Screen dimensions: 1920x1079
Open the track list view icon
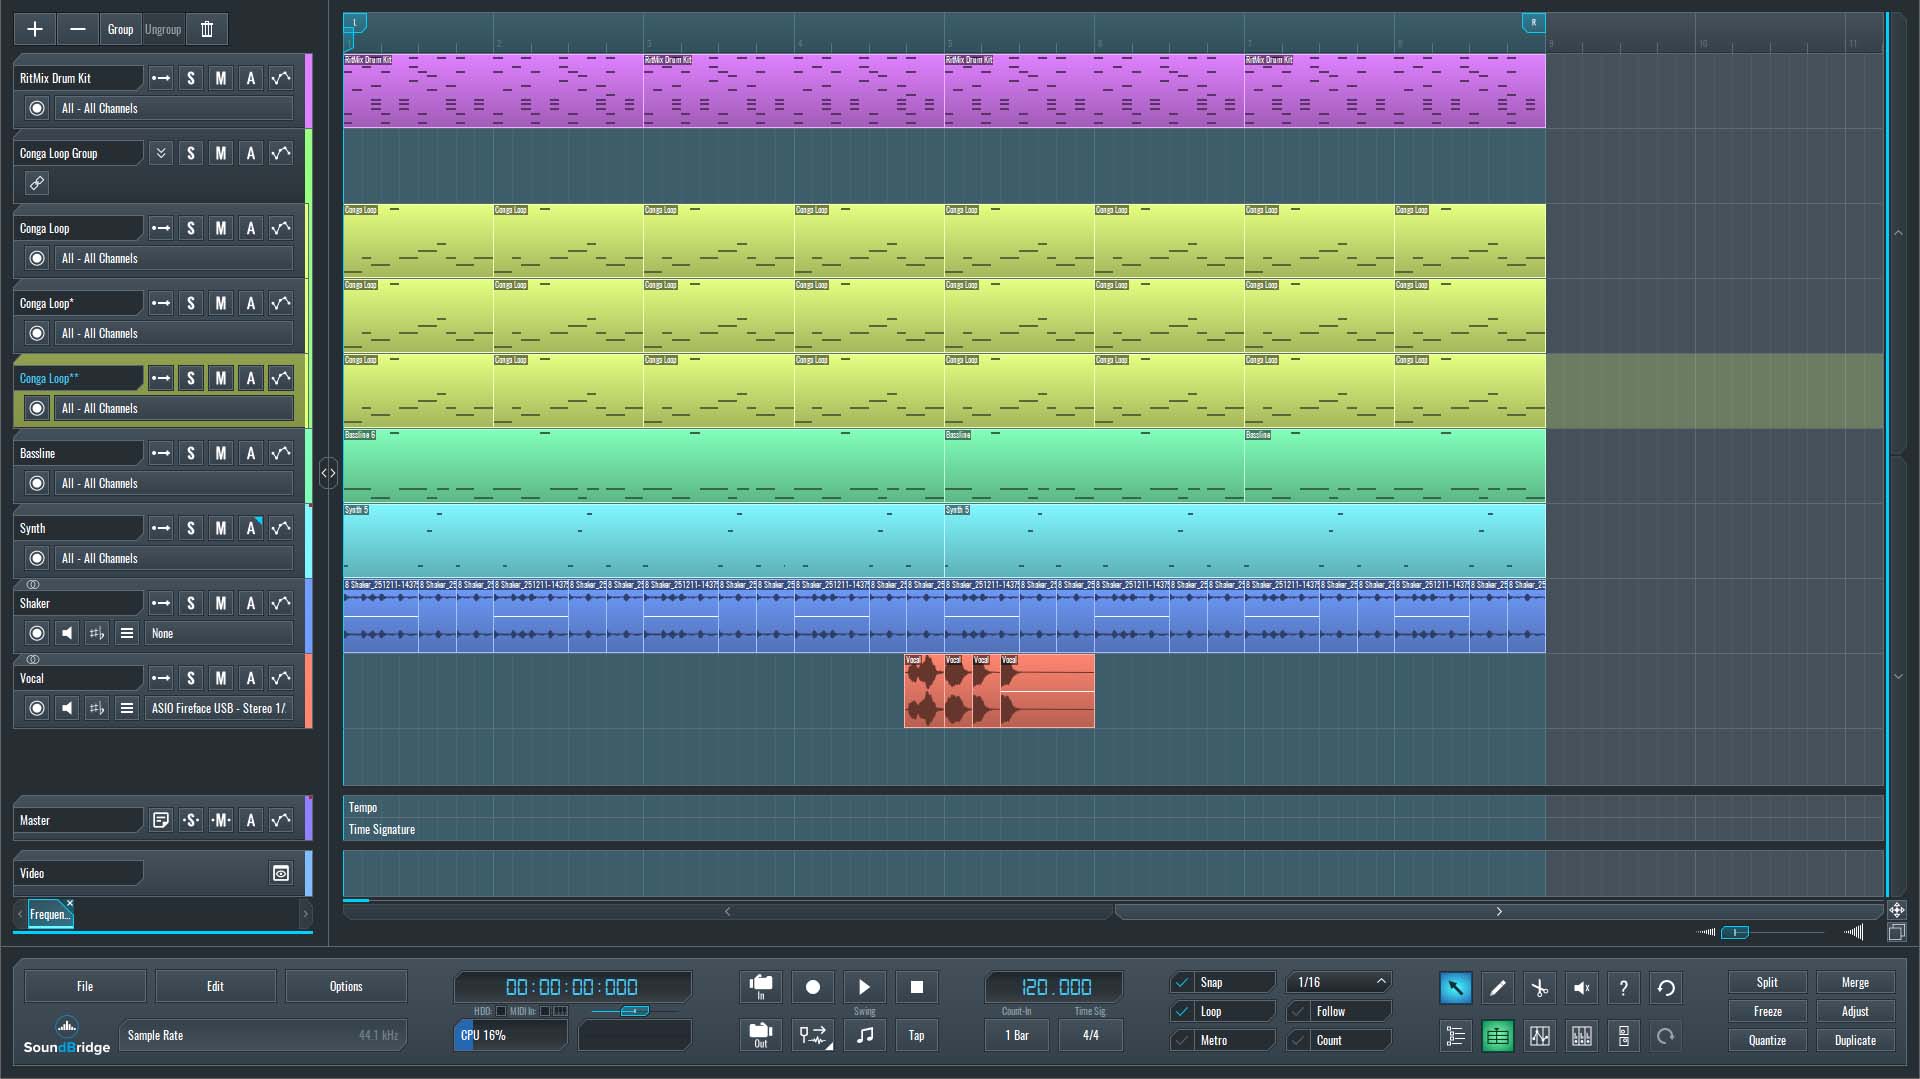[x=1455, y=1036]
